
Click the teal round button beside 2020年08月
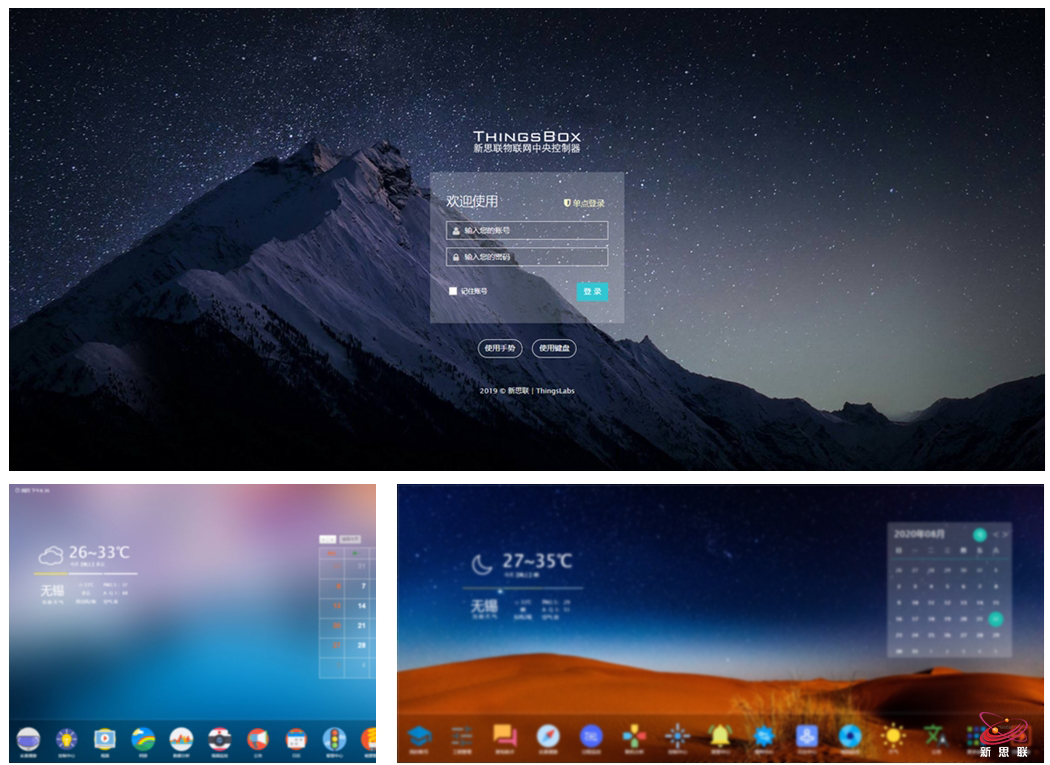click(x=980, y=534)
